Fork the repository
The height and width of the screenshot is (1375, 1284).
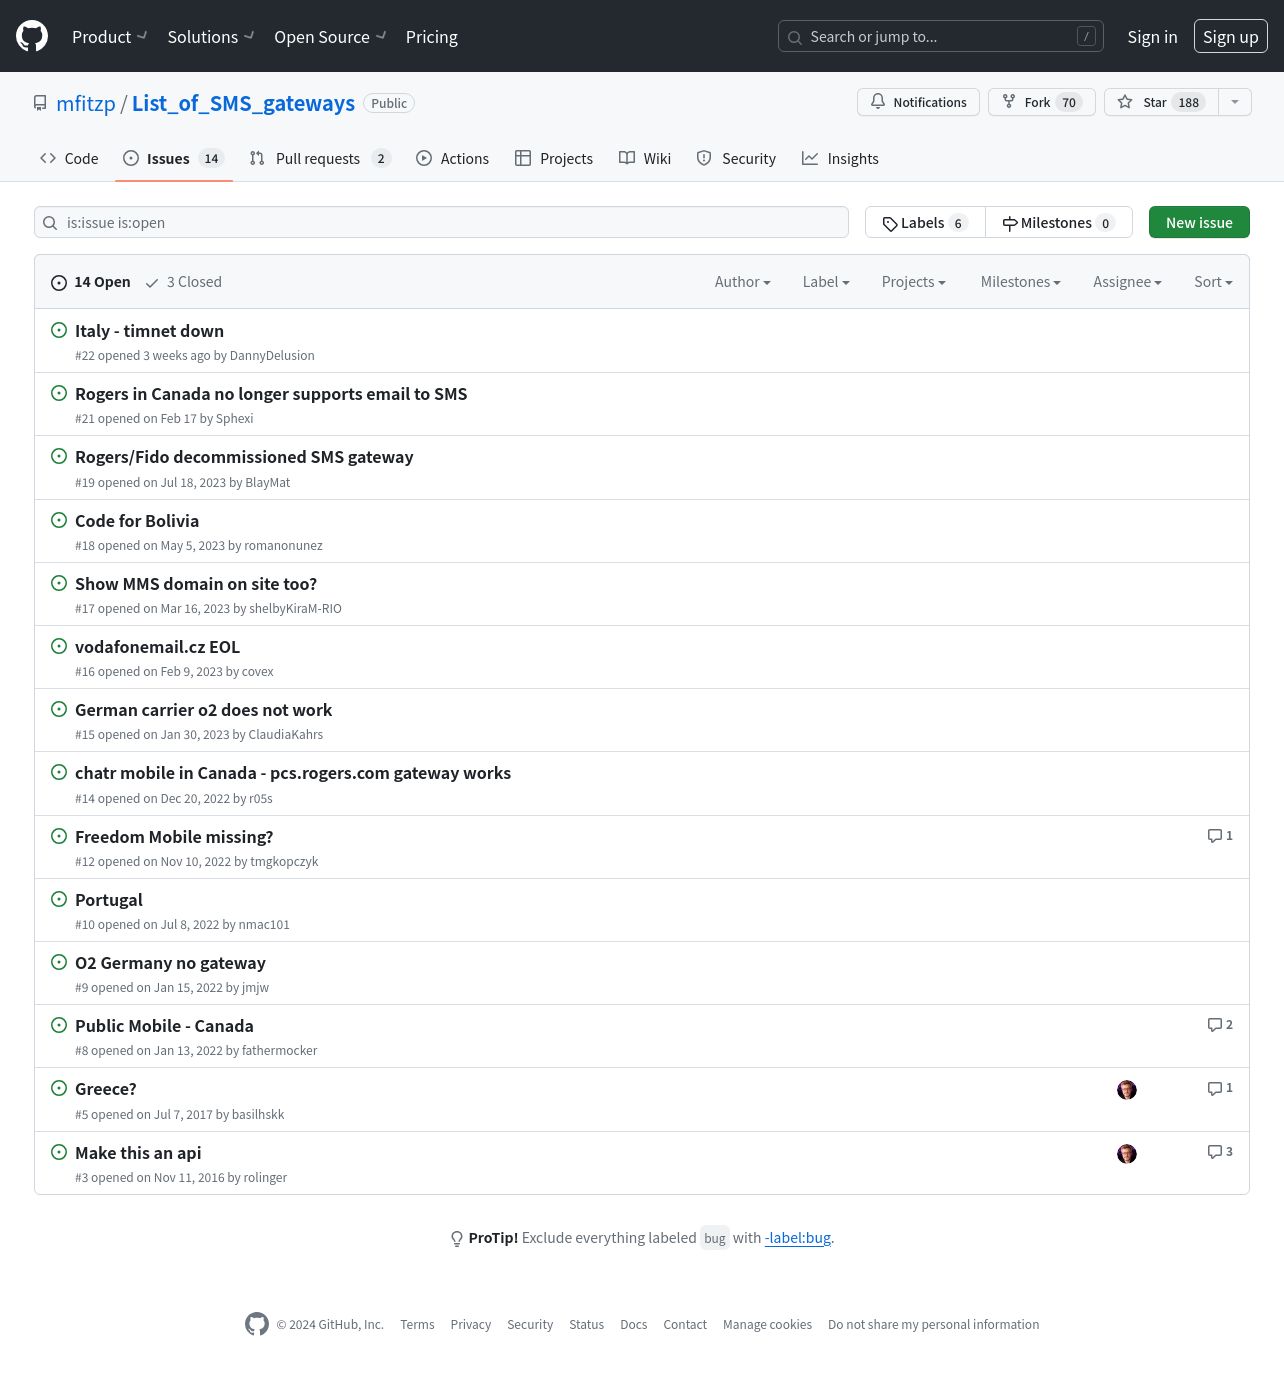point(1041,102)
